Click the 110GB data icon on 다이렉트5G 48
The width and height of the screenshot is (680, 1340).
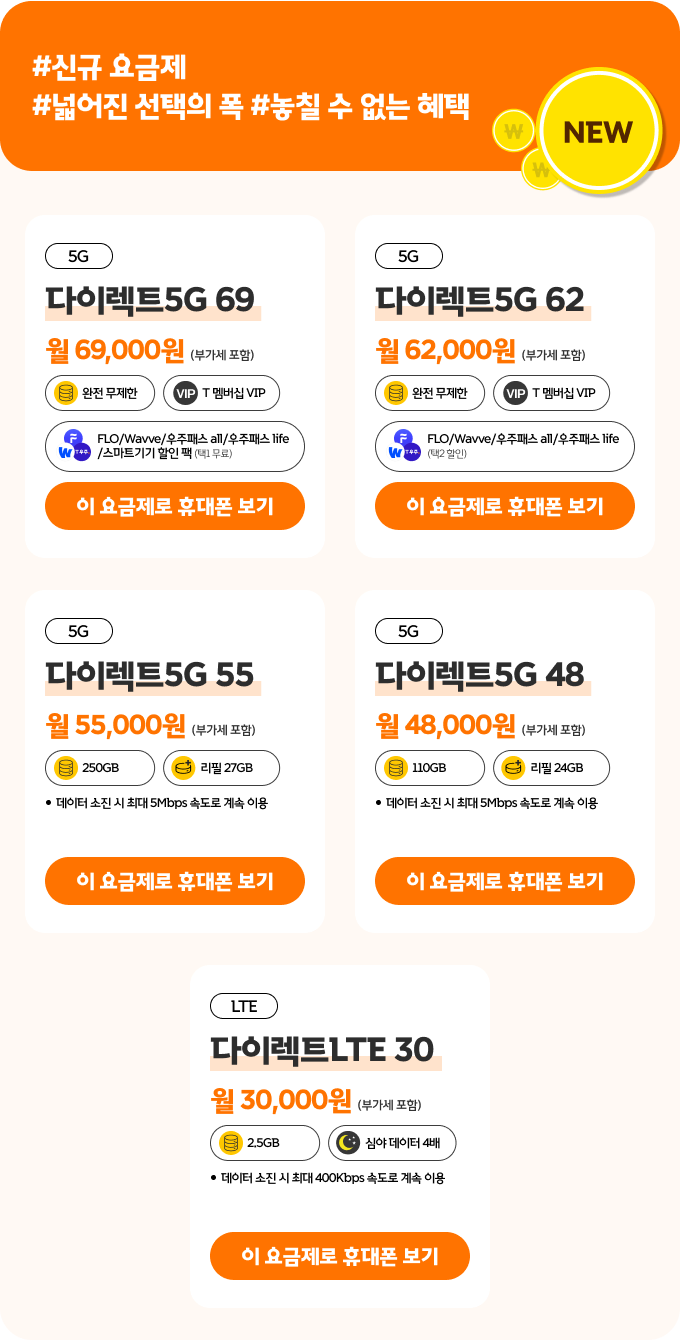pos(397,768)
